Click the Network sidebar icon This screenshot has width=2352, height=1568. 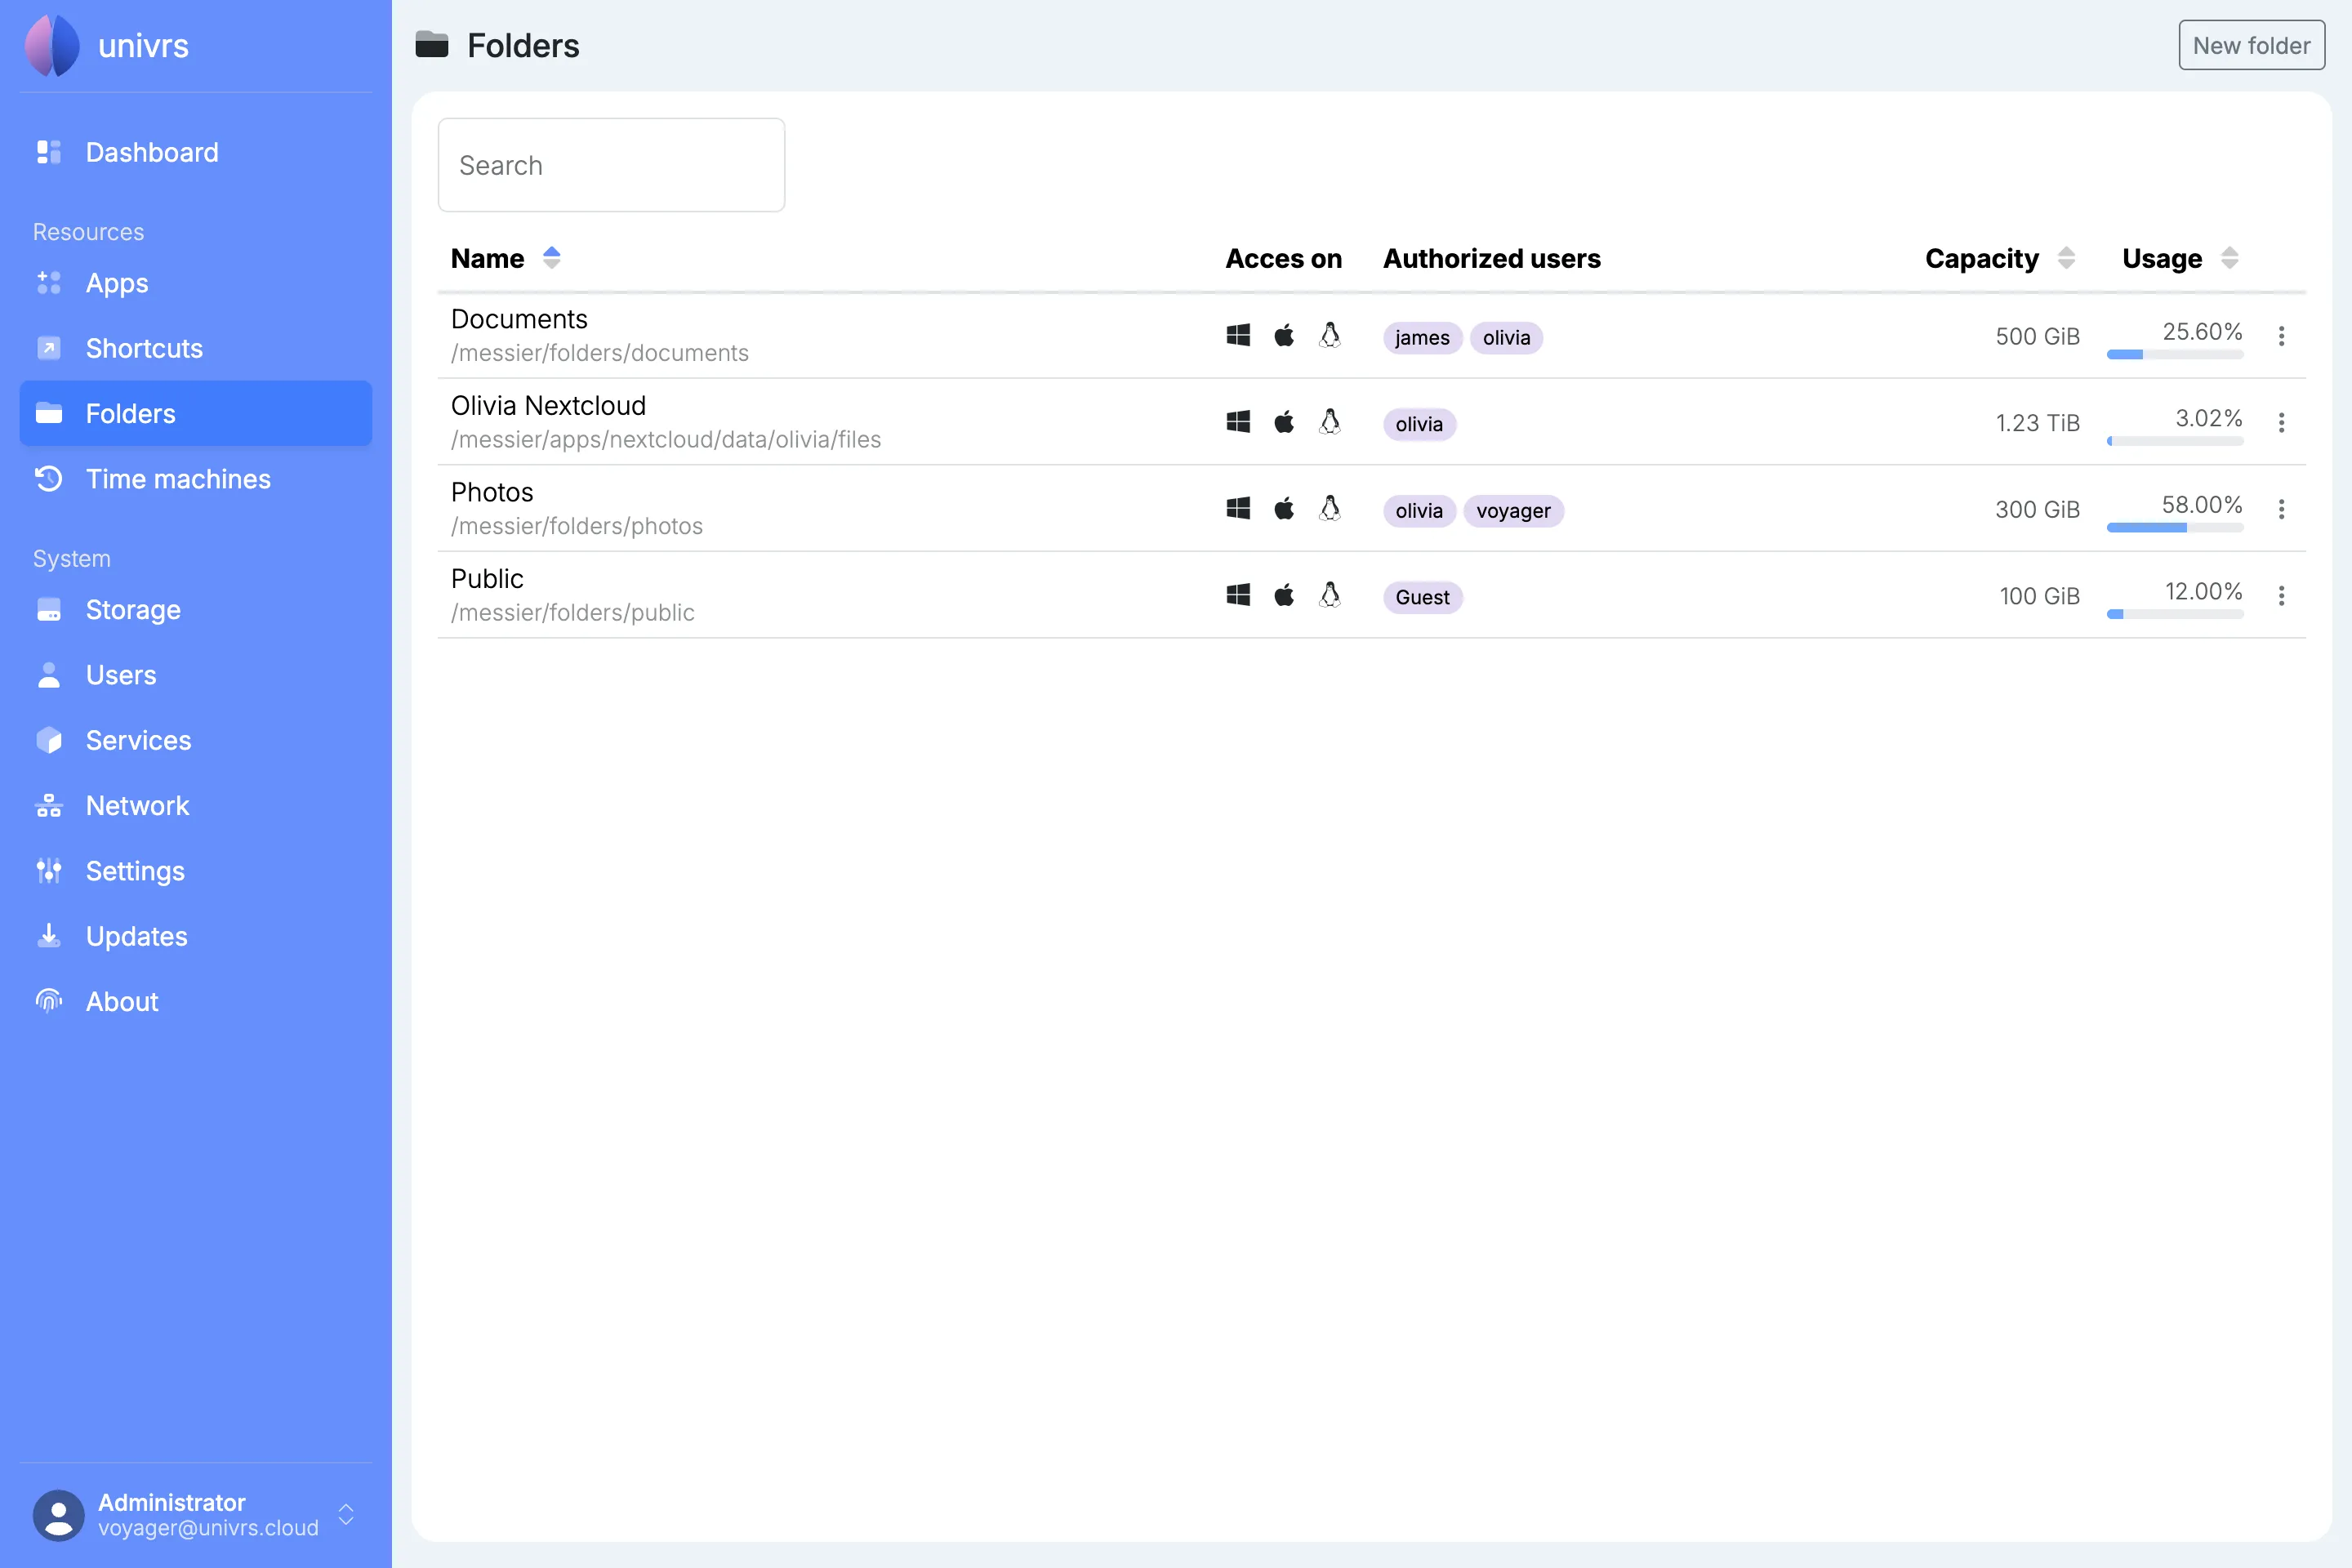[x=49, y=806]
